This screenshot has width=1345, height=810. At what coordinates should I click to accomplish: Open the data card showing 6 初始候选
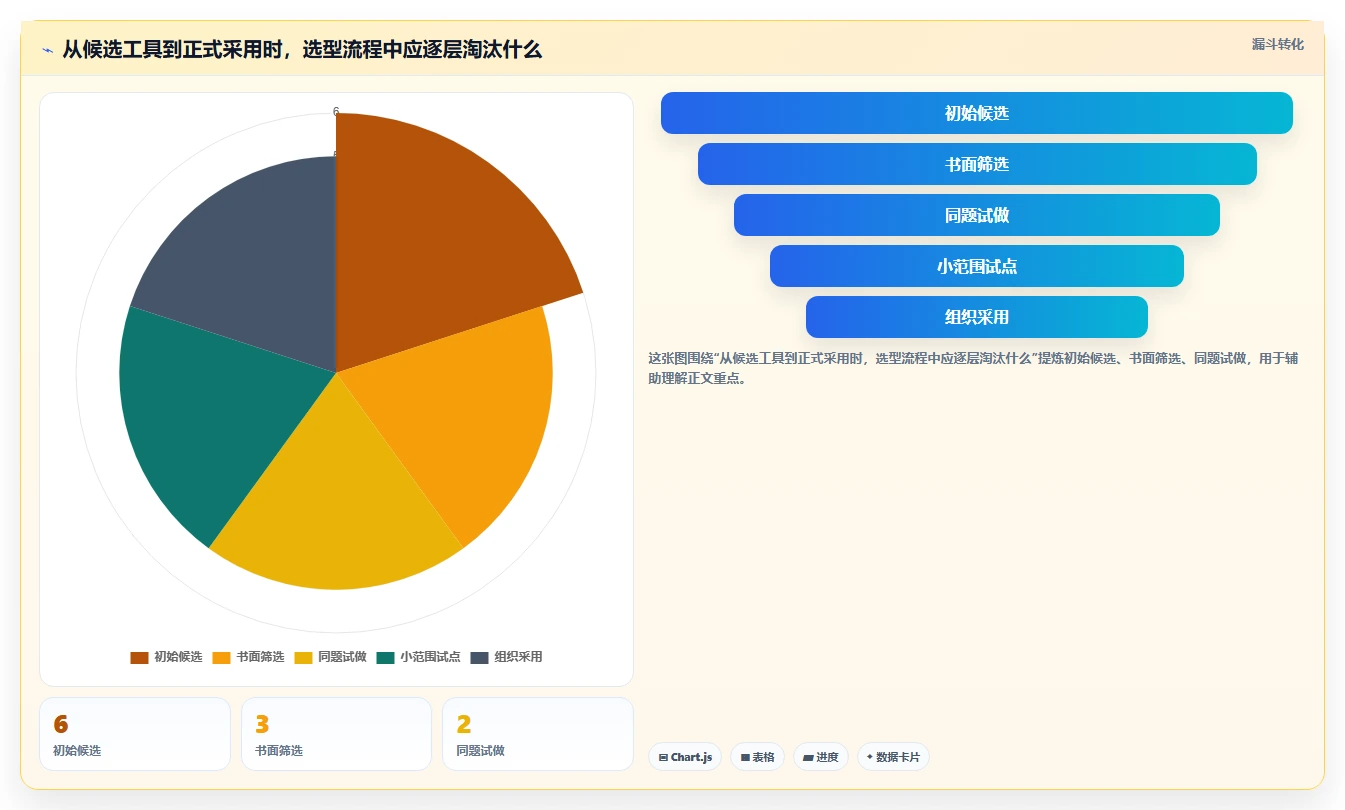tap(135, 734)
